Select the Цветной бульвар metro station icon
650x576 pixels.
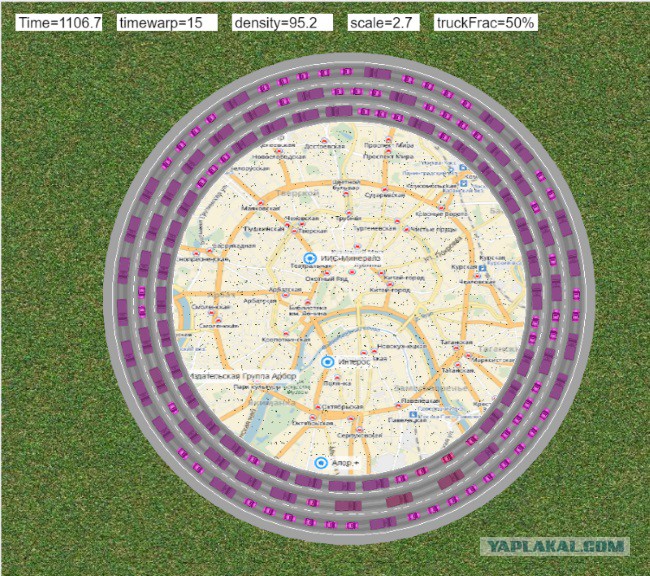346,194
